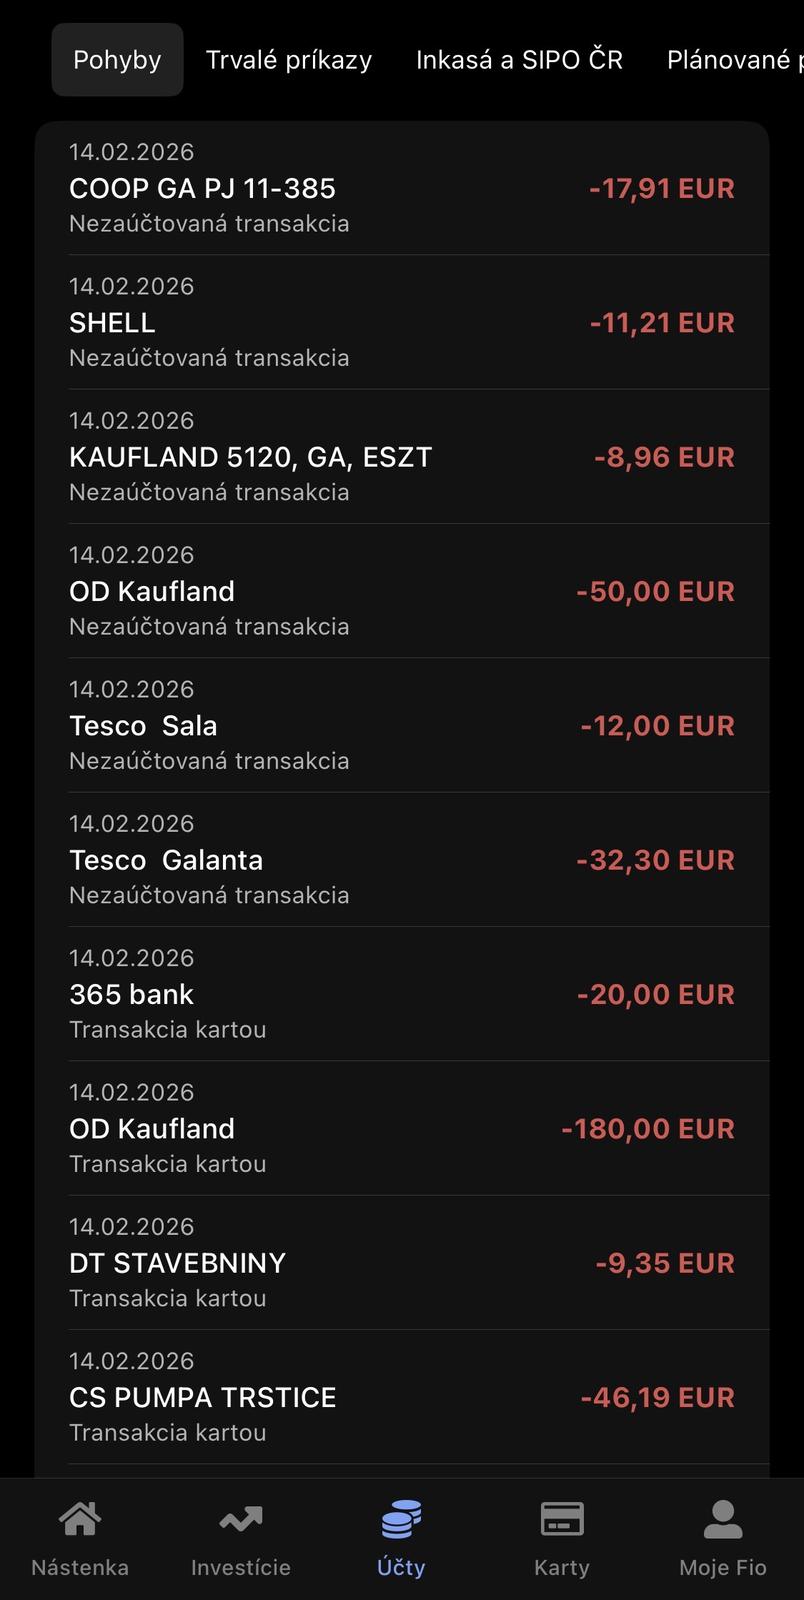Tap the Moje Fio profile icon
Screen dimensions: 804x1600
(x=723, y=1520)
